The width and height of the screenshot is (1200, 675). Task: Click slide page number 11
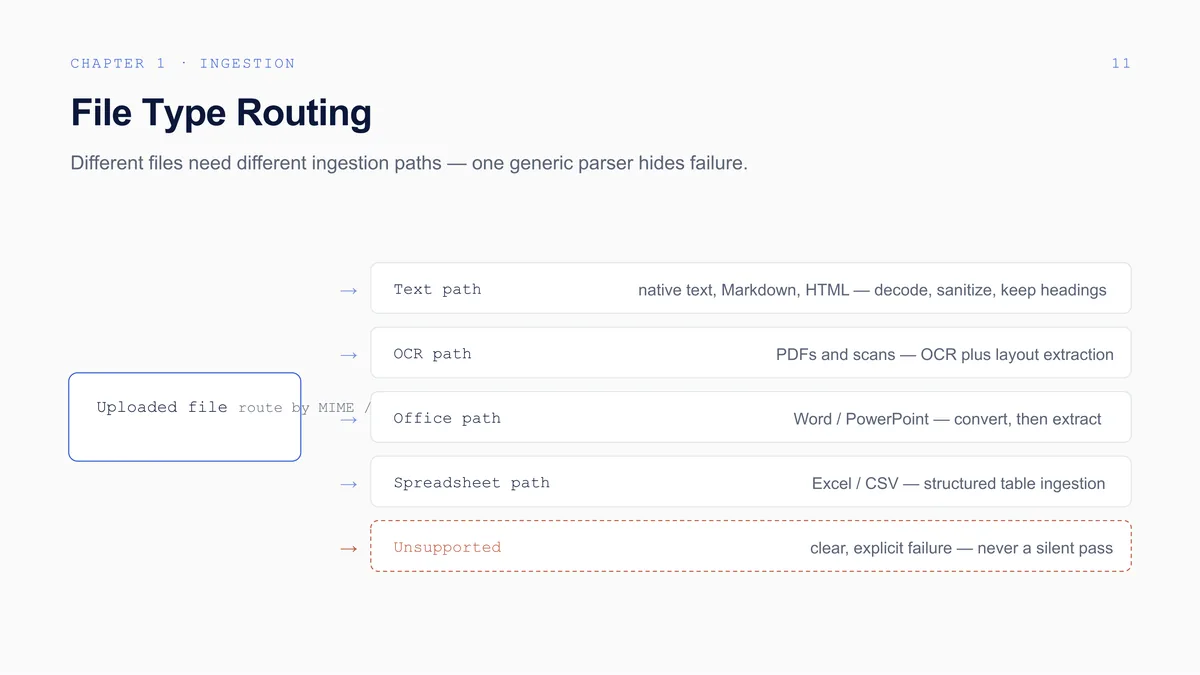click(x=1121, y=63)
